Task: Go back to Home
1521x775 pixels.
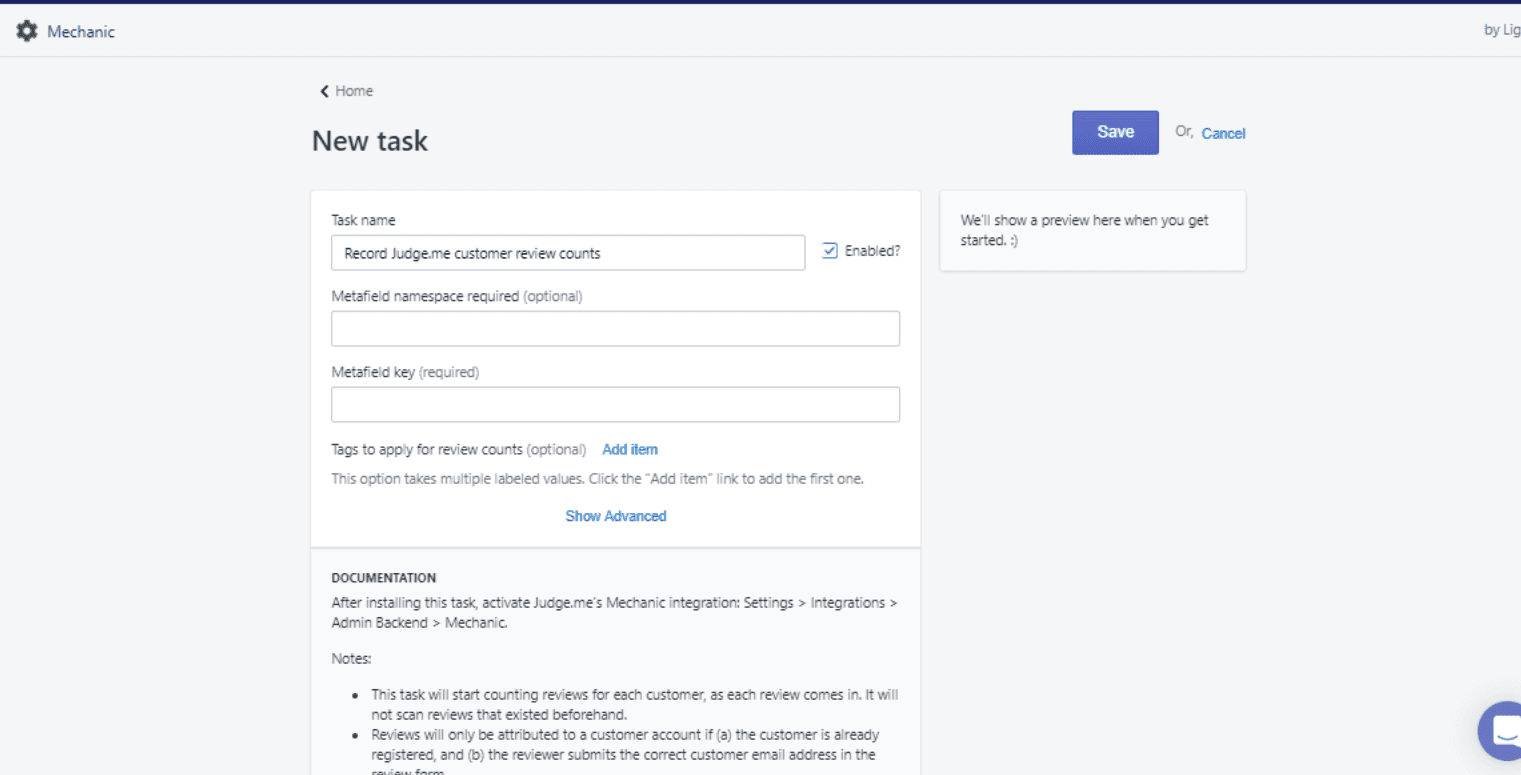Action: click(353, 91)
